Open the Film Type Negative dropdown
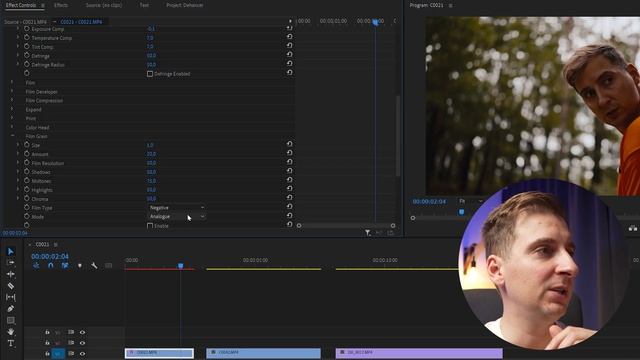This screenshot has height=360, width=640. pyautogui.click(x=176, y=208)
